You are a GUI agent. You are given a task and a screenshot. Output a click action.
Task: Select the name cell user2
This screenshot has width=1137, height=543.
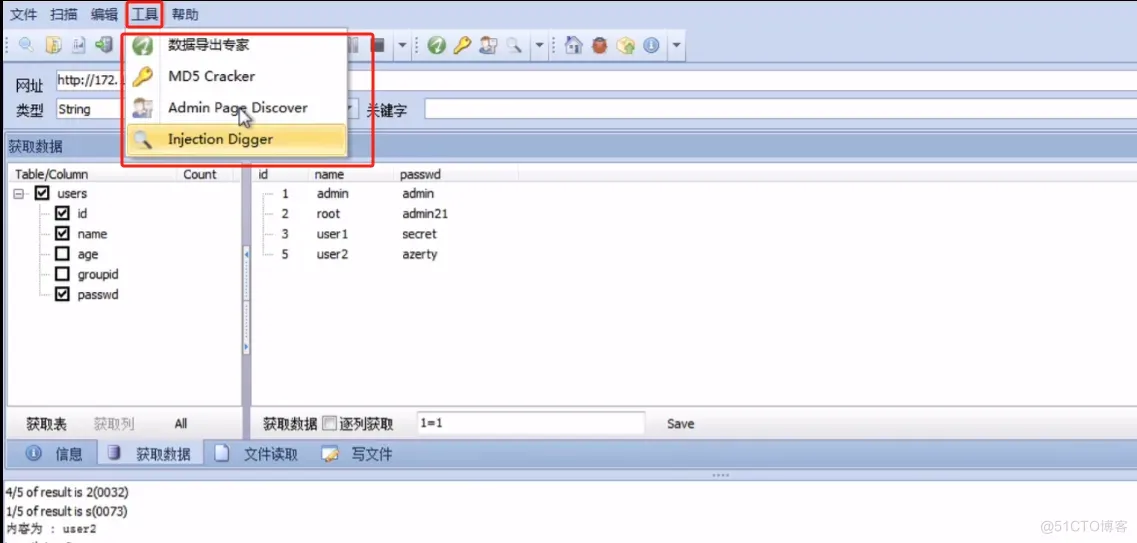tap(332, 254)
